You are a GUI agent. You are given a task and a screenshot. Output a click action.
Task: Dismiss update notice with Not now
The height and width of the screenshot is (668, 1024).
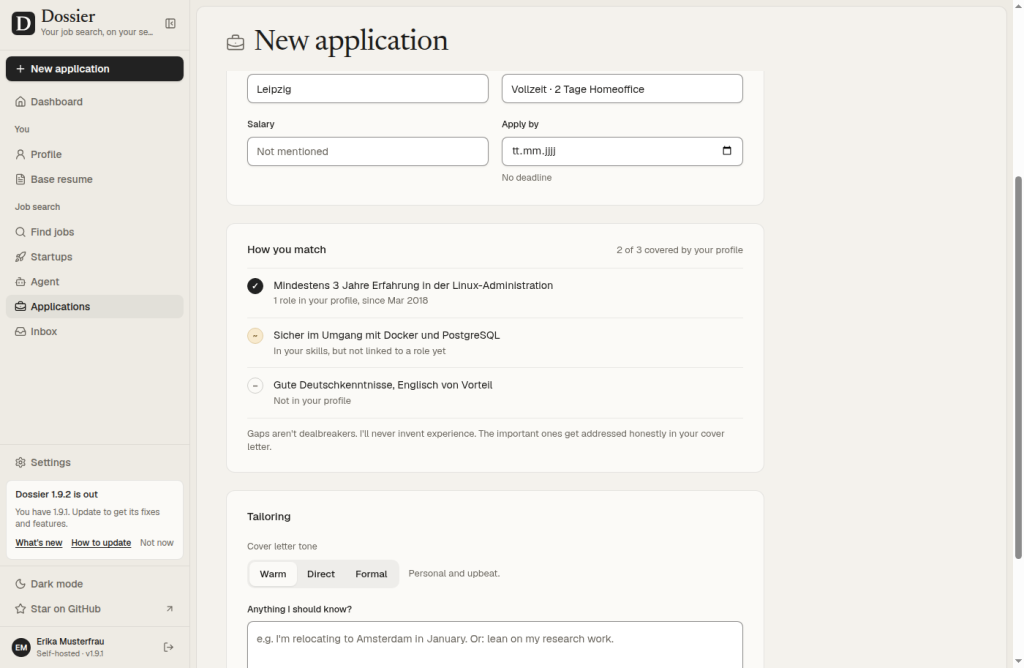[x=157, y=543]
